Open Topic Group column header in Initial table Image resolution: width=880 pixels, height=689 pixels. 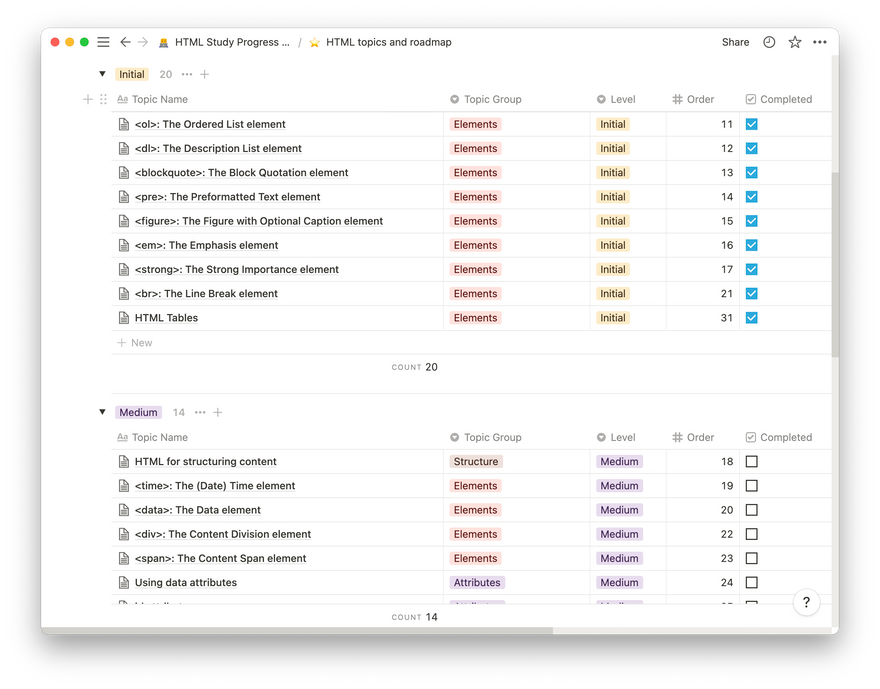[x=492, y=99]
